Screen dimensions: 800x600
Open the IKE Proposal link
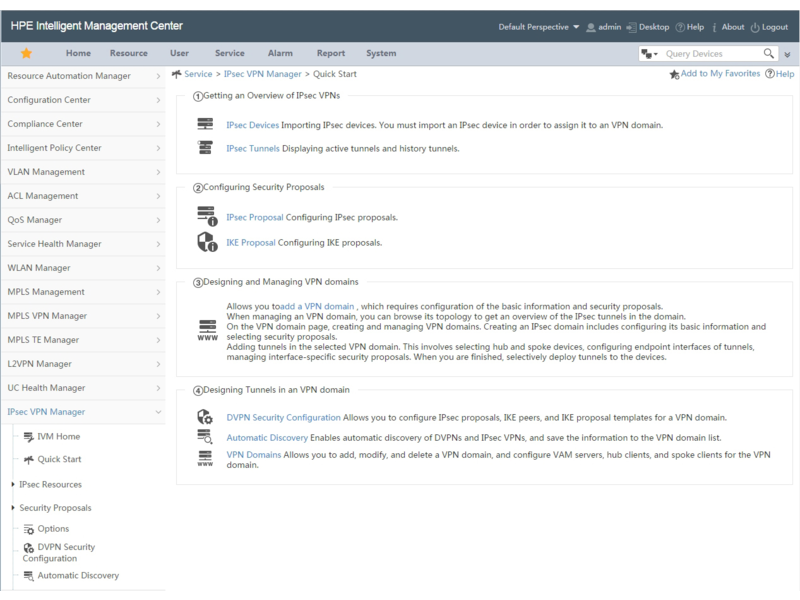click(x=251, y=243)
